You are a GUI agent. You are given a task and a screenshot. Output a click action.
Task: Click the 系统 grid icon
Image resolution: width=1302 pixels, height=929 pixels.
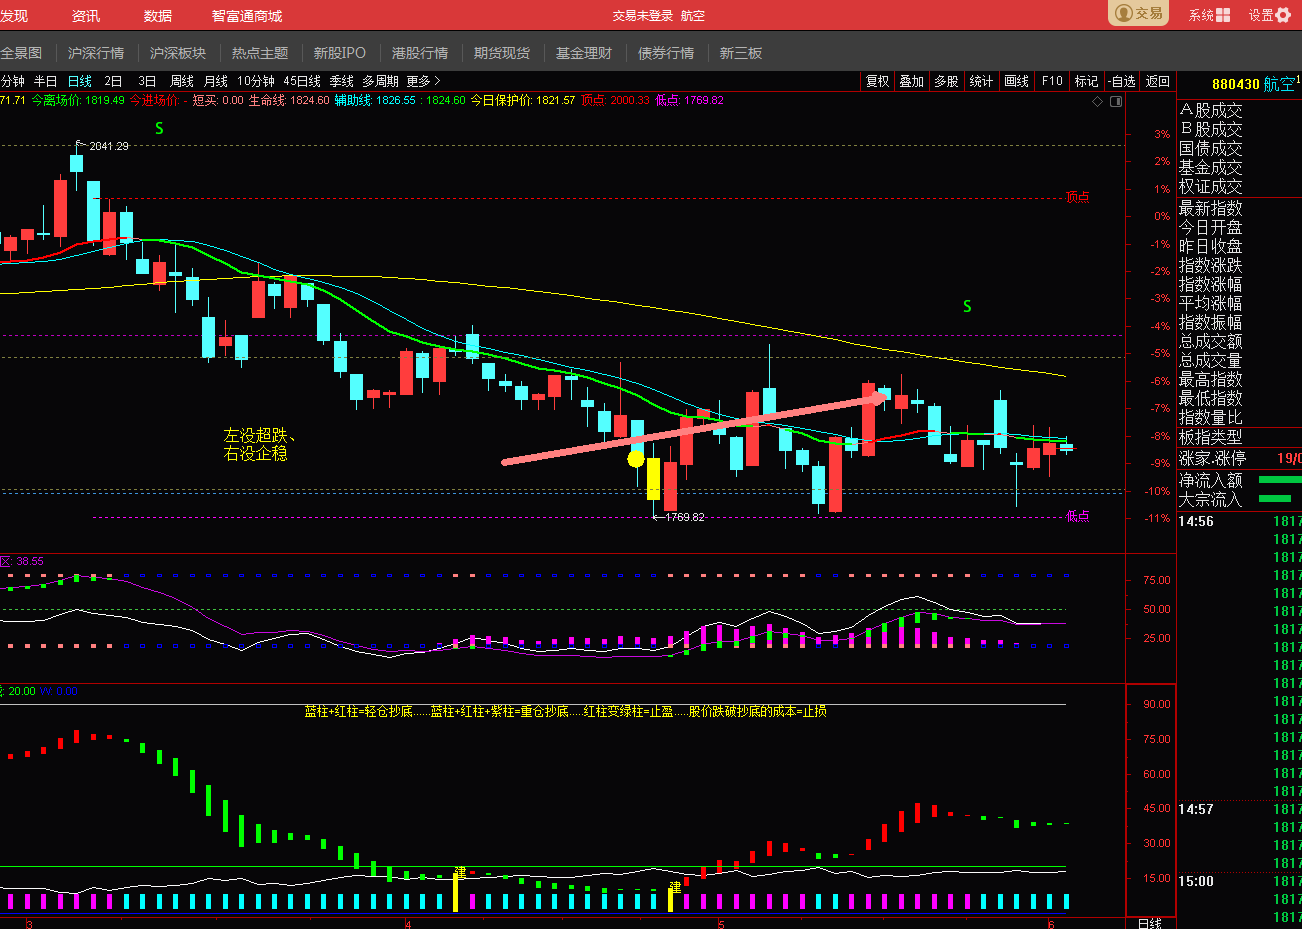(1223, 15)
